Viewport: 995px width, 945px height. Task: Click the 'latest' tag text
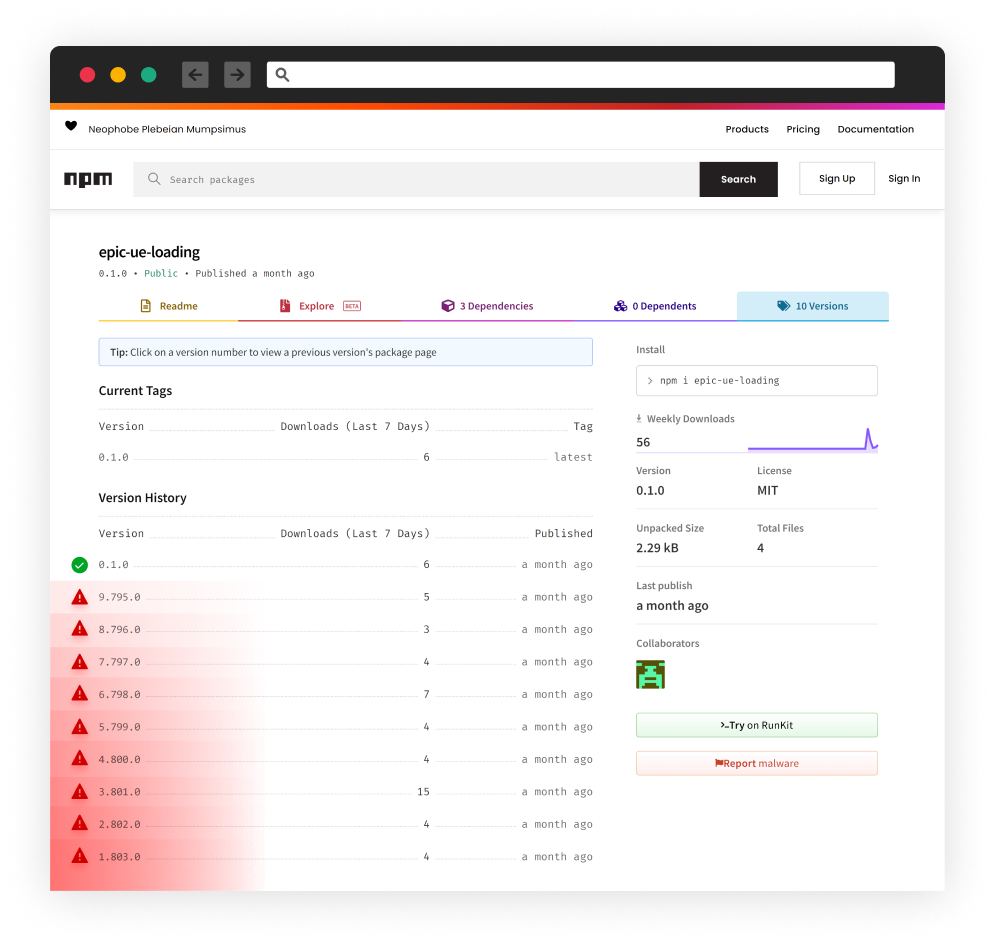coord(573,457)
